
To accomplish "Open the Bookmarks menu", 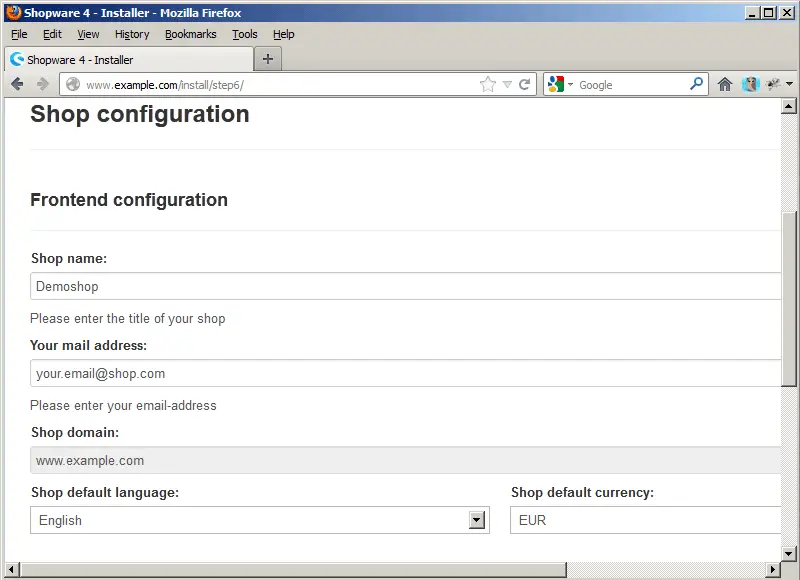I will point(190,34).
